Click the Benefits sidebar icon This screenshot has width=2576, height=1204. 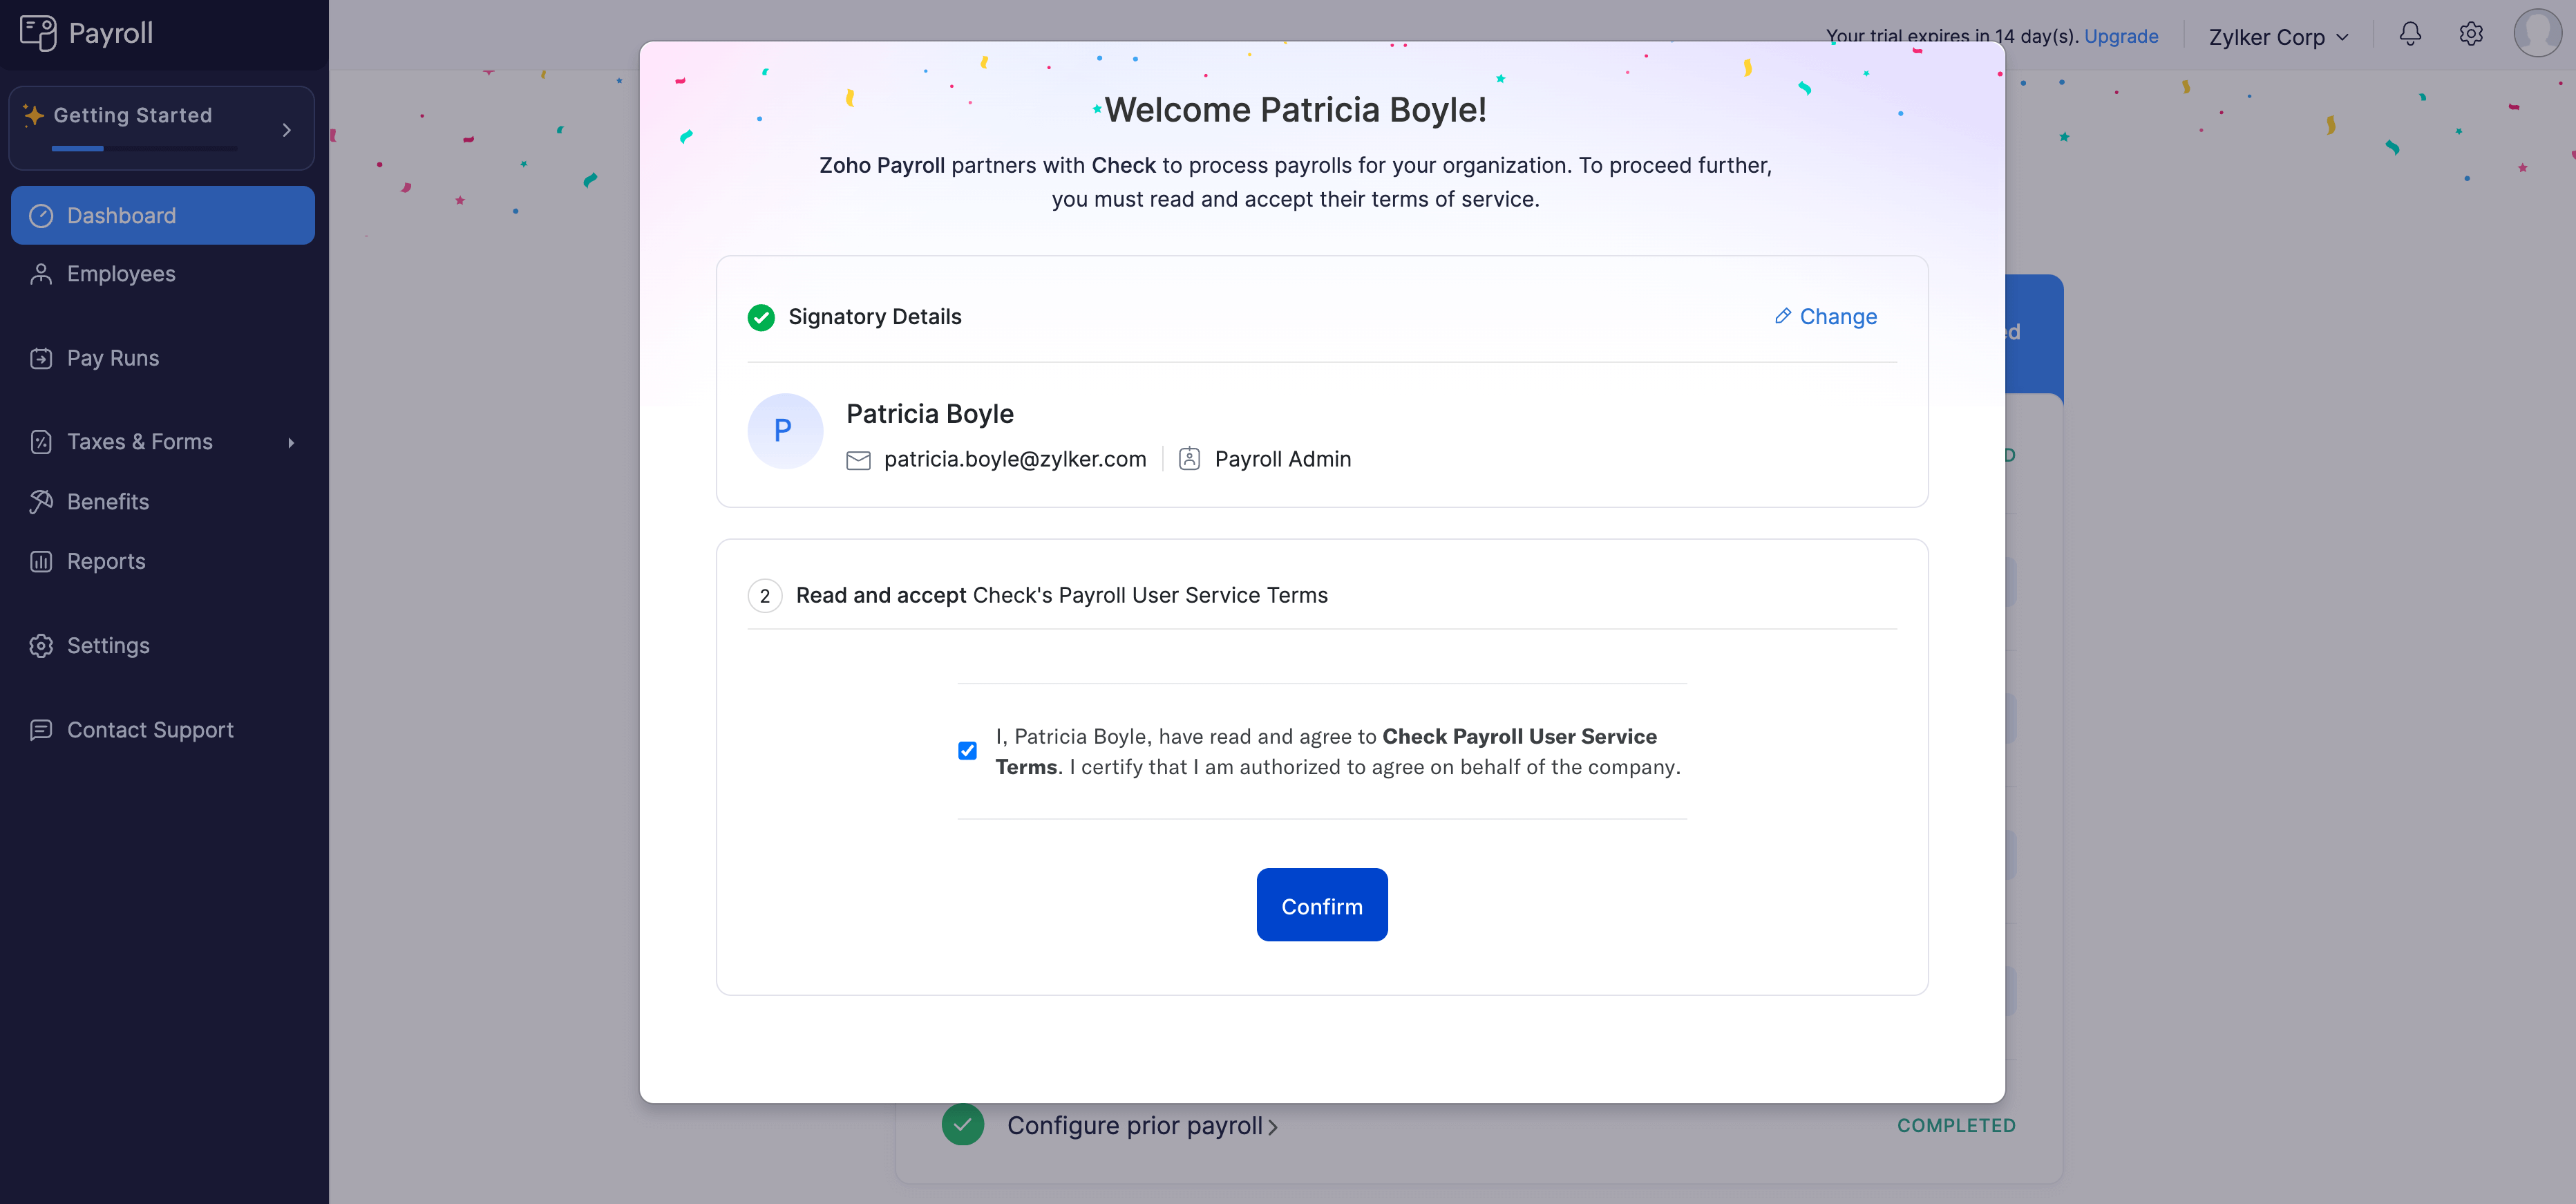coord(41,502)
